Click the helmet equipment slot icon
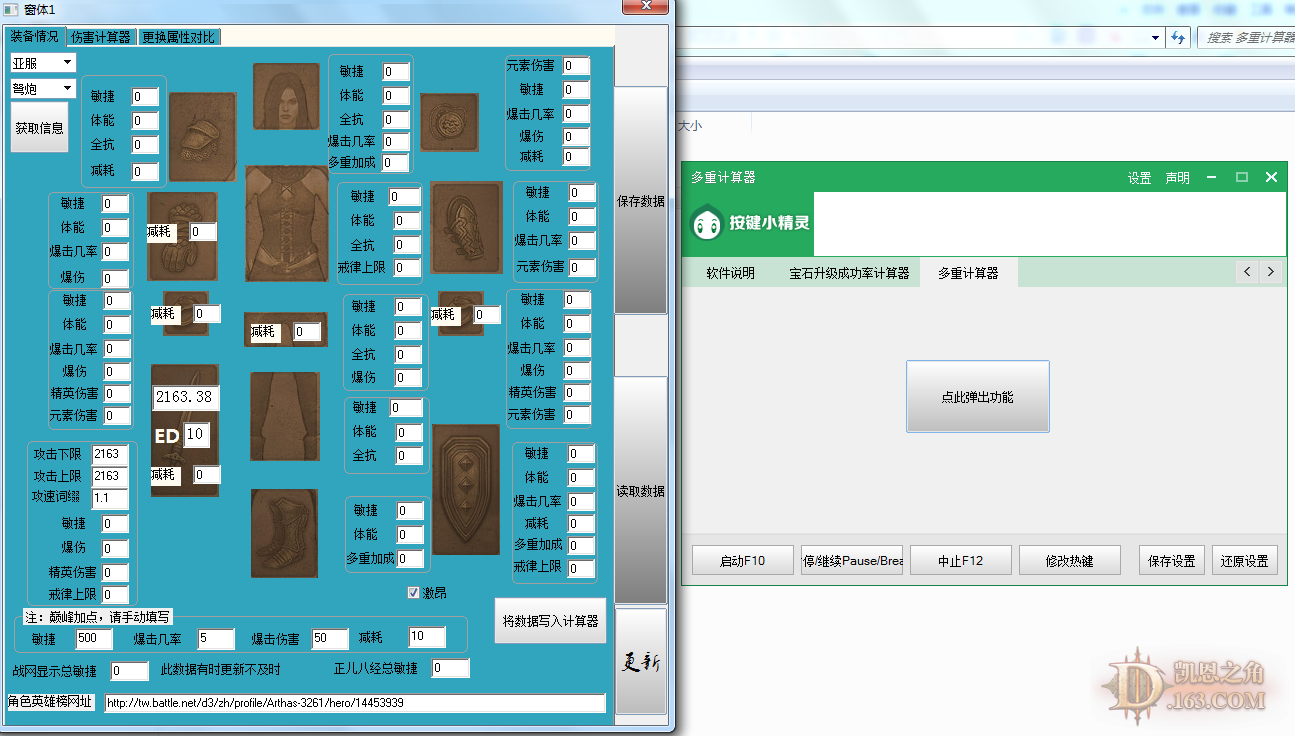Viewport: 1295px width, 736px height. [202, 136]
